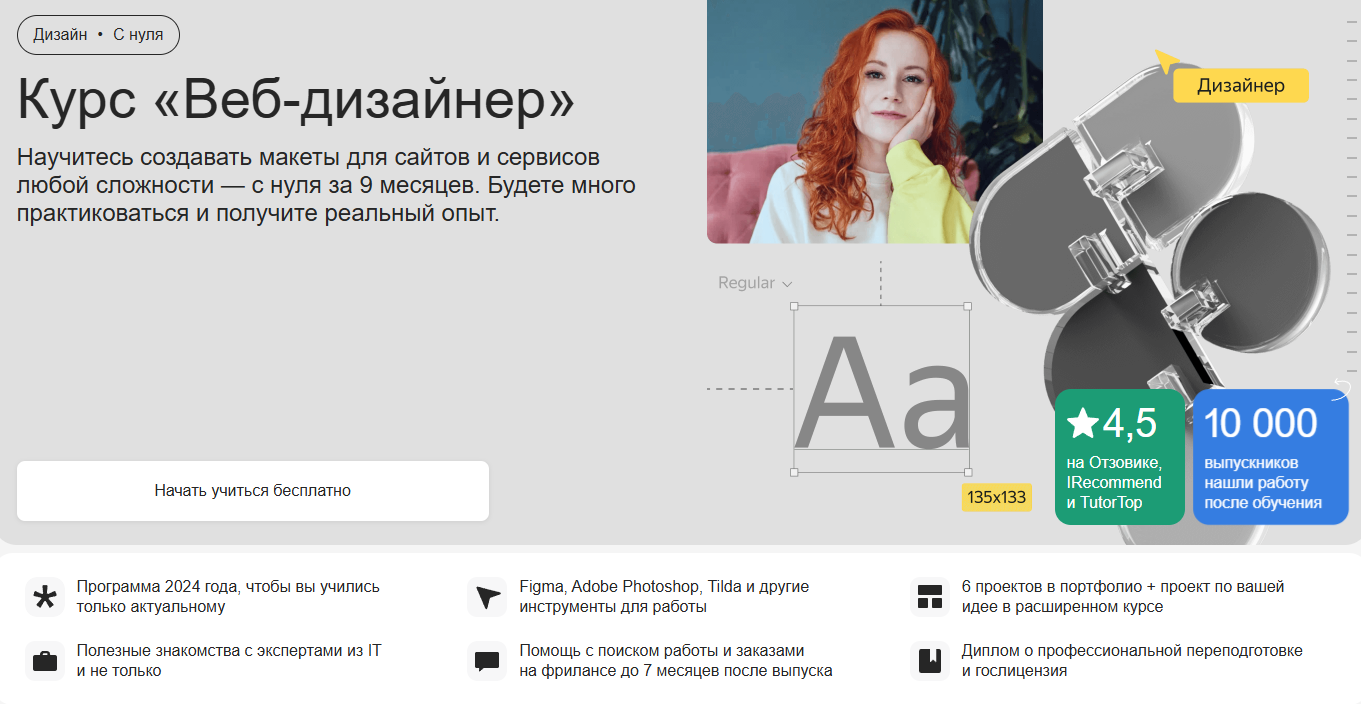Click the text "Помощь с поиском работы и заказами"
Viewport: 1361px width, 704px height.
pos(662,651)
